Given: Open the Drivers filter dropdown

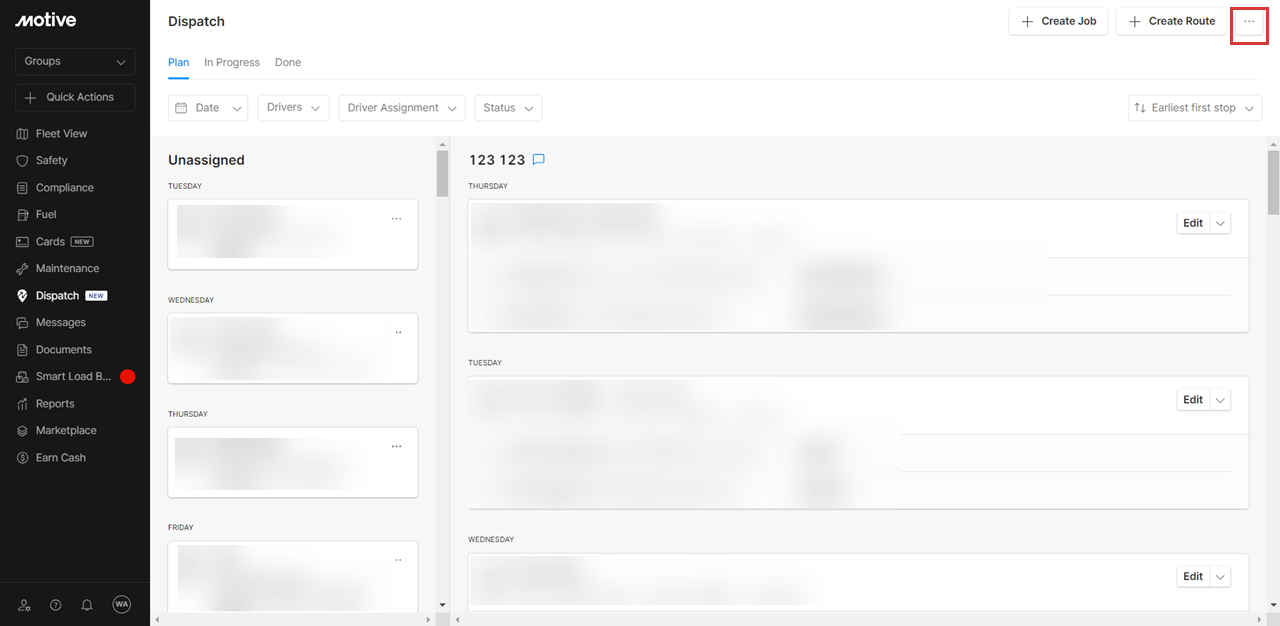Looking at the screenshot, I should (293, 108).
